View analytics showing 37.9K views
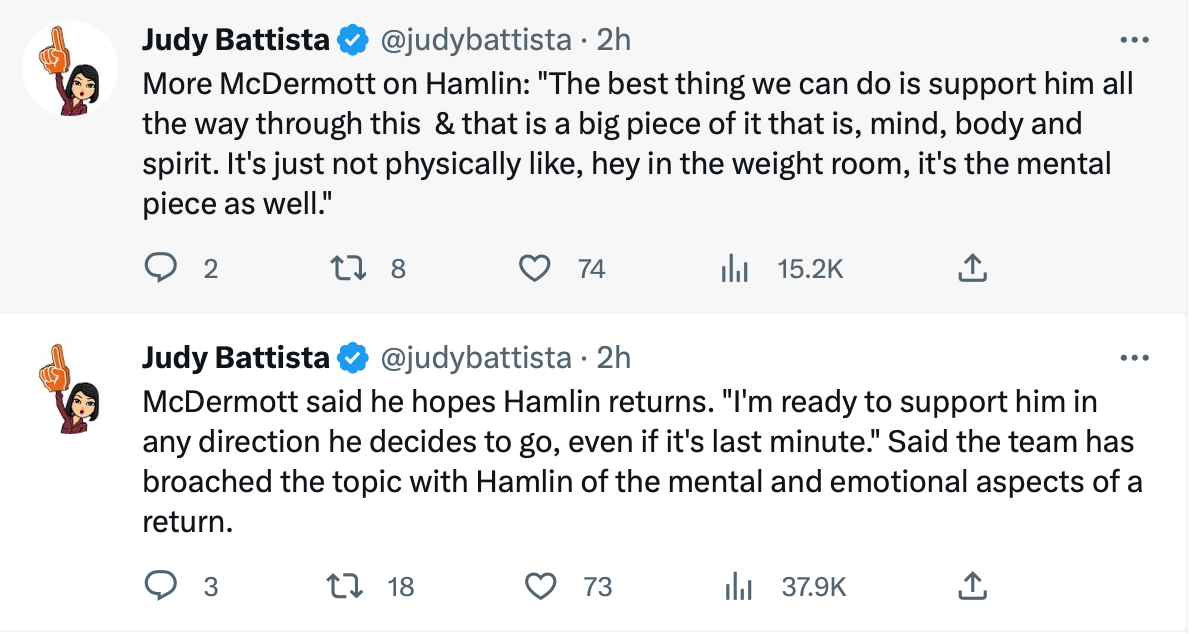Viewport: 1202px width, 634px height. [x=737, y=586]
